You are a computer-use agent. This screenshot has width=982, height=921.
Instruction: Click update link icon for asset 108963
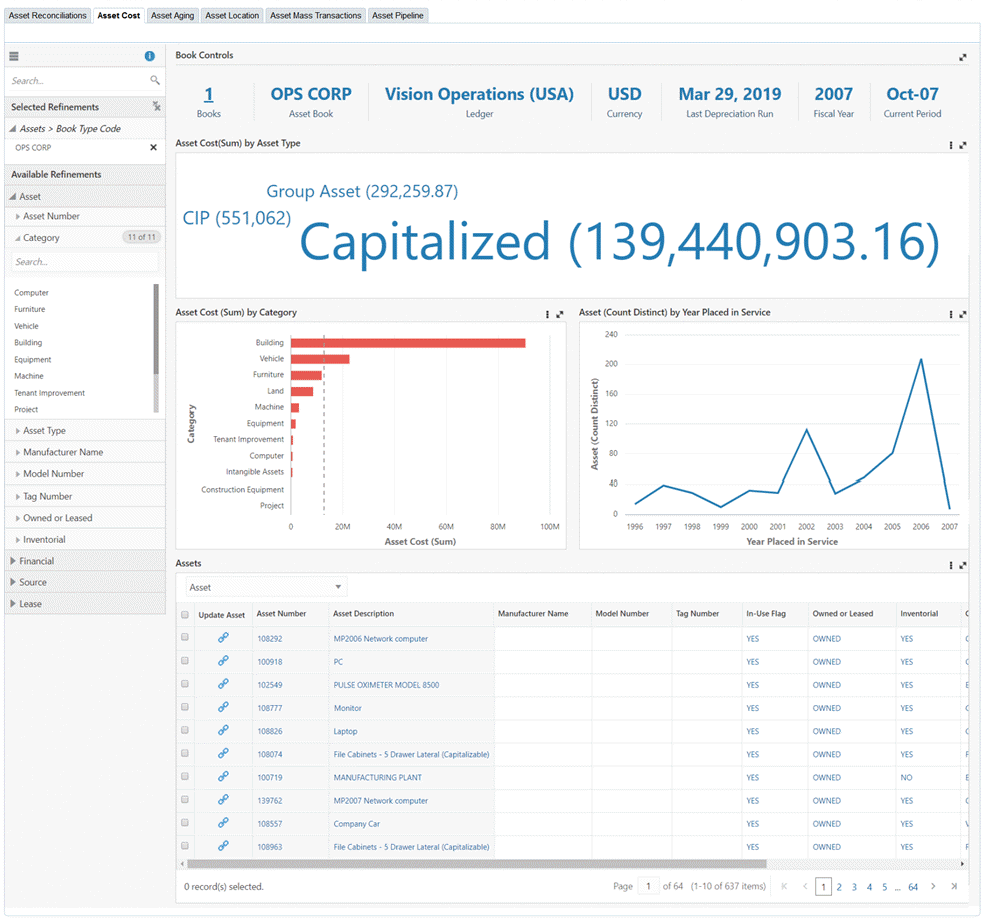[223, 846]
